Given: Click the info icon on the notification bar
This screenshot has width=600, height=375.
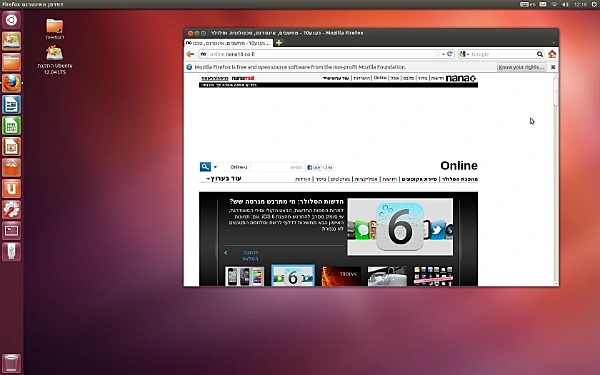Looking at the screenshot, I should click(x=189, y=67).
